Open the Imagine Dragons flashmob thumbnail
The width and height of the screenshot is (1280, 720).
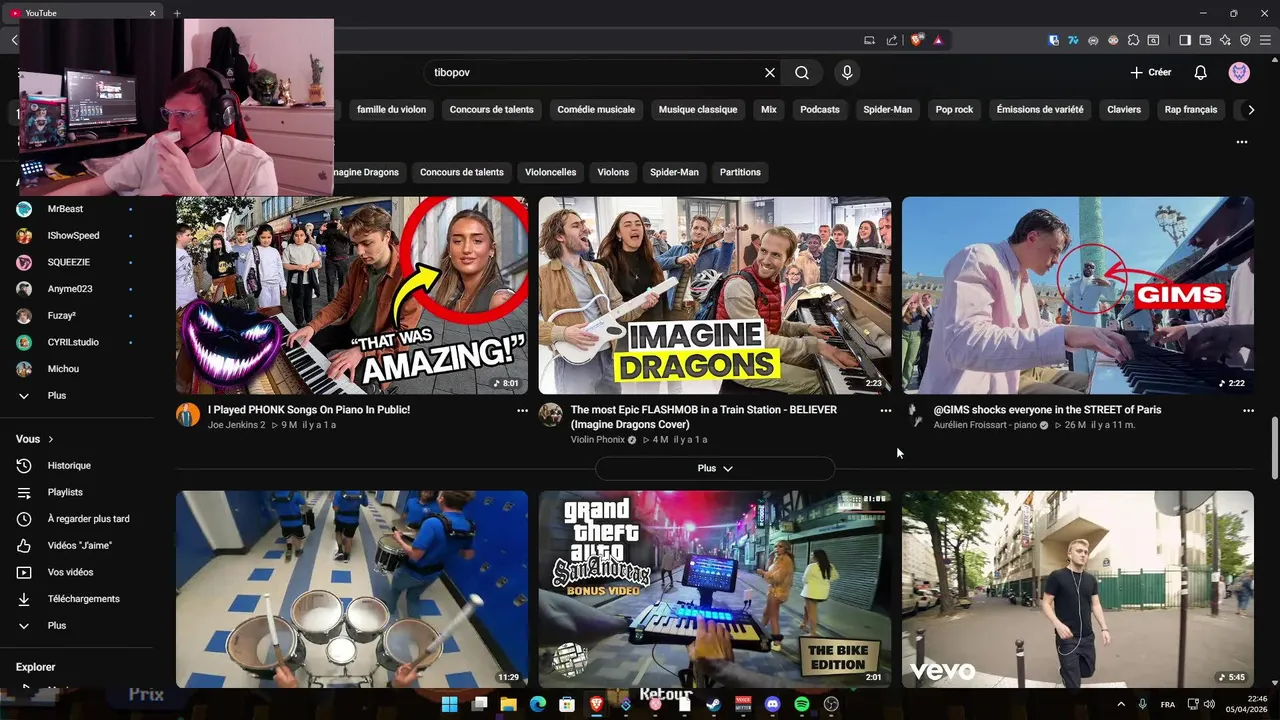[715, 295]
